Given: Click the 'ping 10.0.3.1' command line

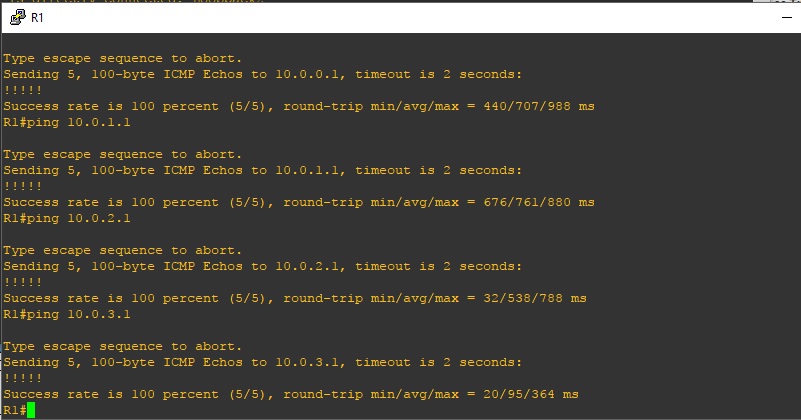Looking at the screenshot, I should [x=66, y=315].
